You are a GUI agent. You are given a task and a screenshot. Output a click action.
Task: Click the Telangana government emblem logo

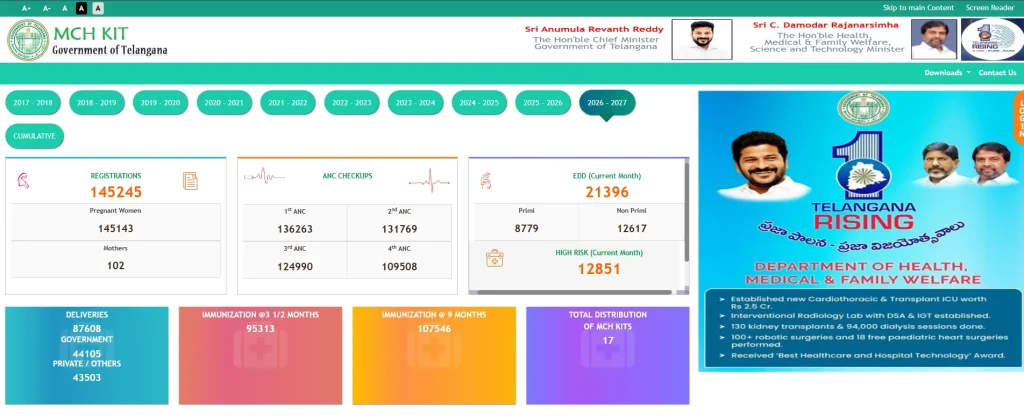pos(28,40)
